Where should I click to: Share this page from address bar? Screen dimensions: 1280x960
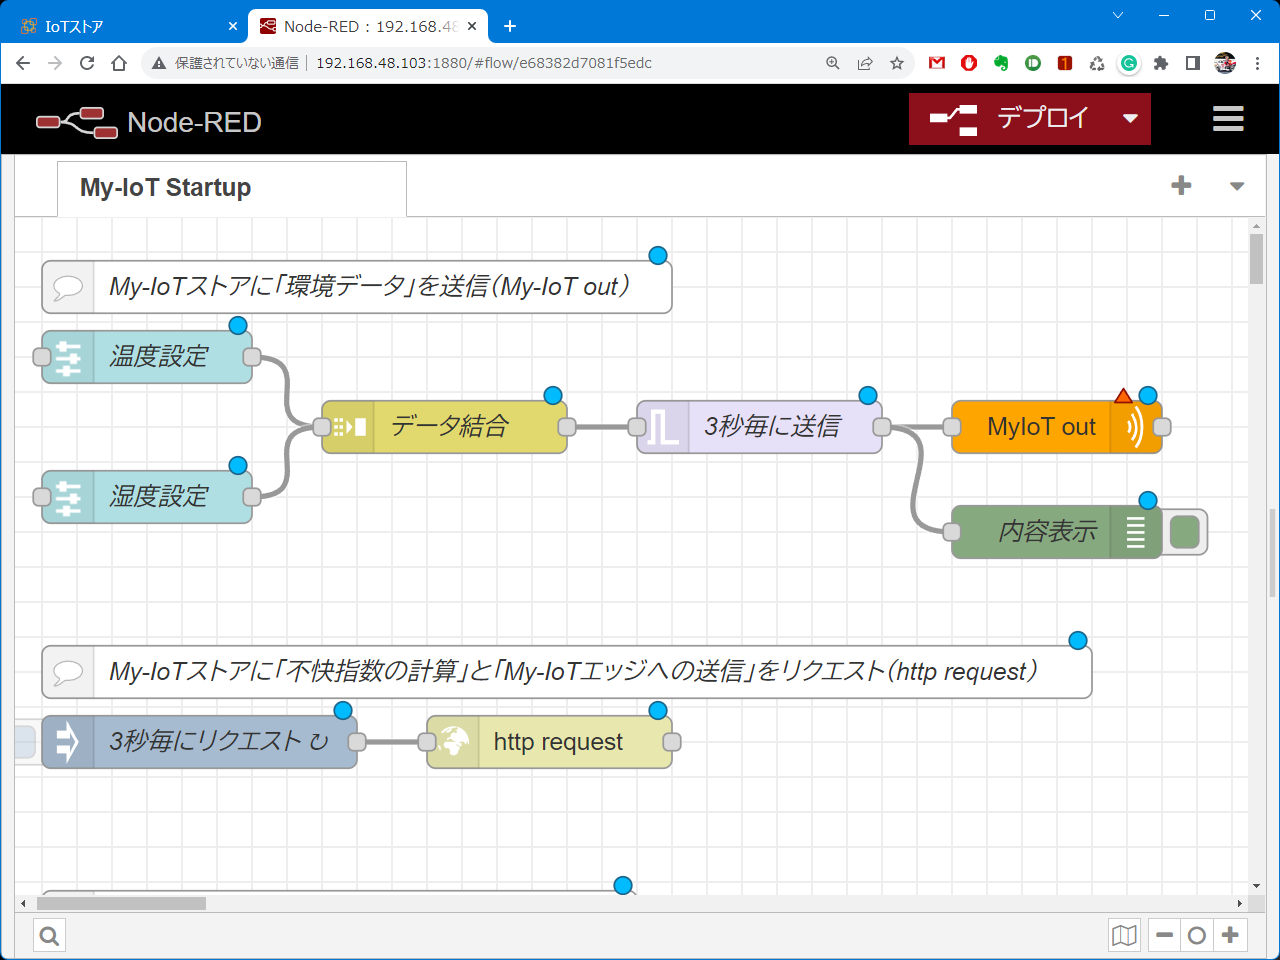[x=865, y=63]
